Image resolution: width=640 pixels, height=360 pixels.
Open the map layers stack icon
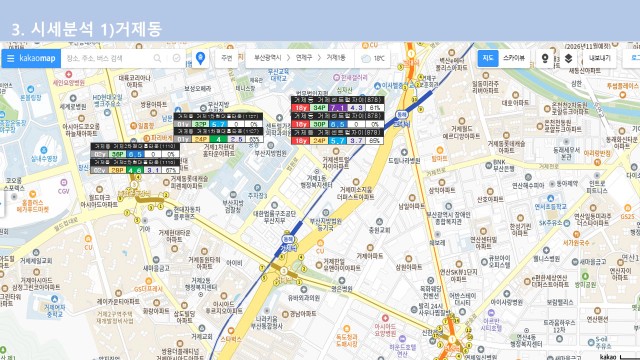pos(568,58)
